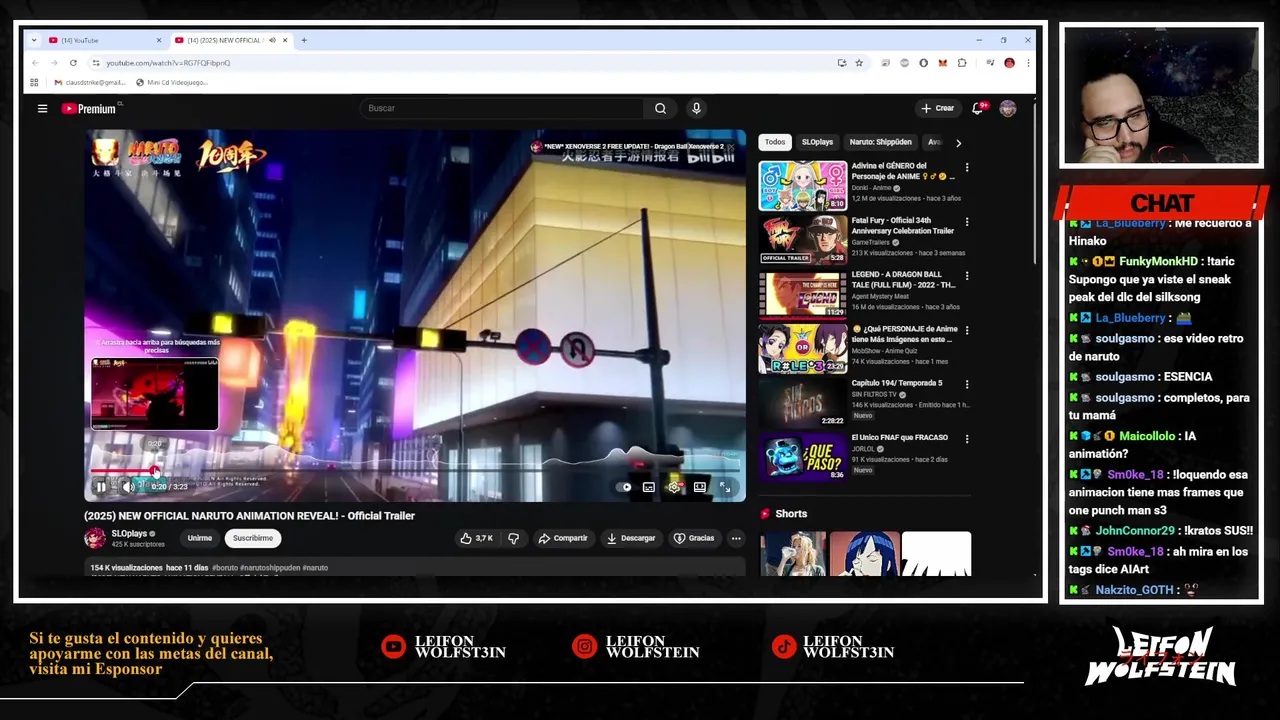Activate voice search microphone
Screen dimensions: 1280x720
click(696, 108)
